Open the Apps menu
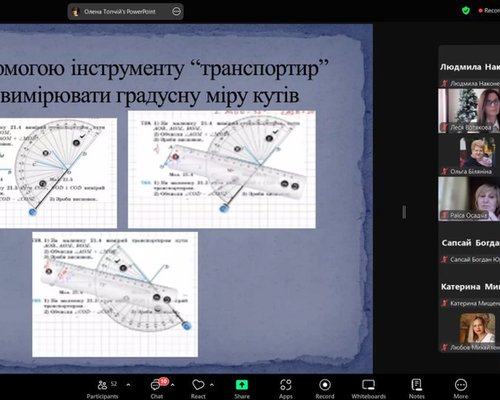Screen dimensions: 500x400 (x=286, y=389)
